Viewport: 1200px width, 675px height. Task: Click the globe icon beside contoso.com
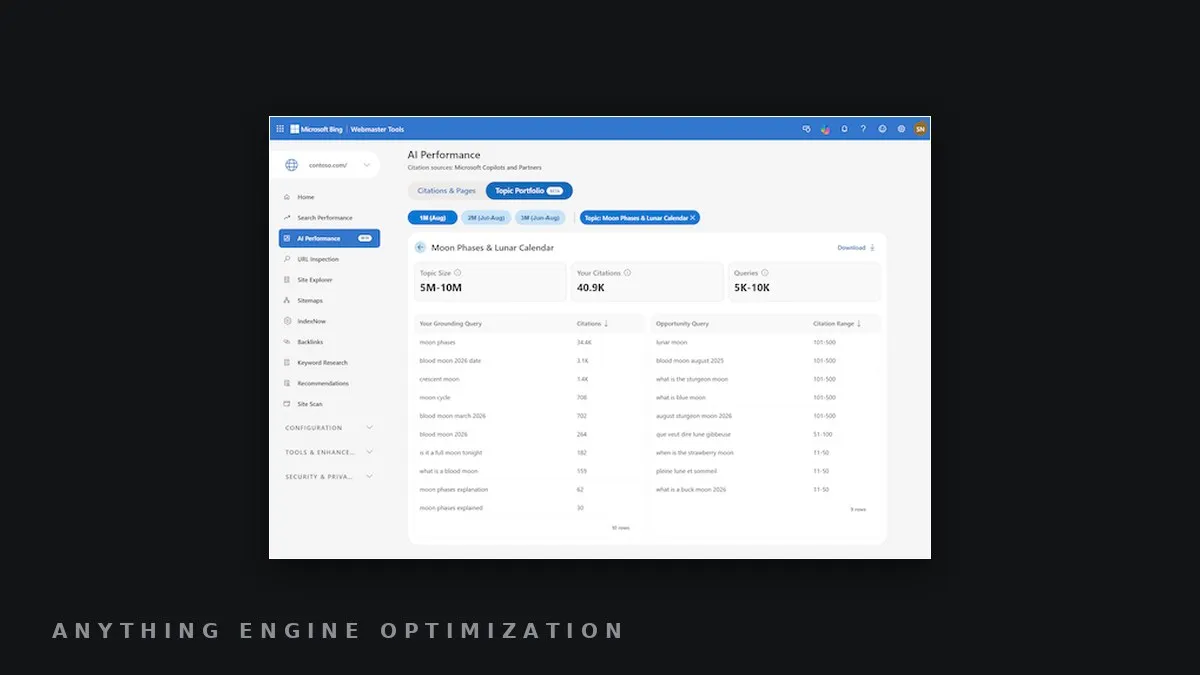point(291,165)
